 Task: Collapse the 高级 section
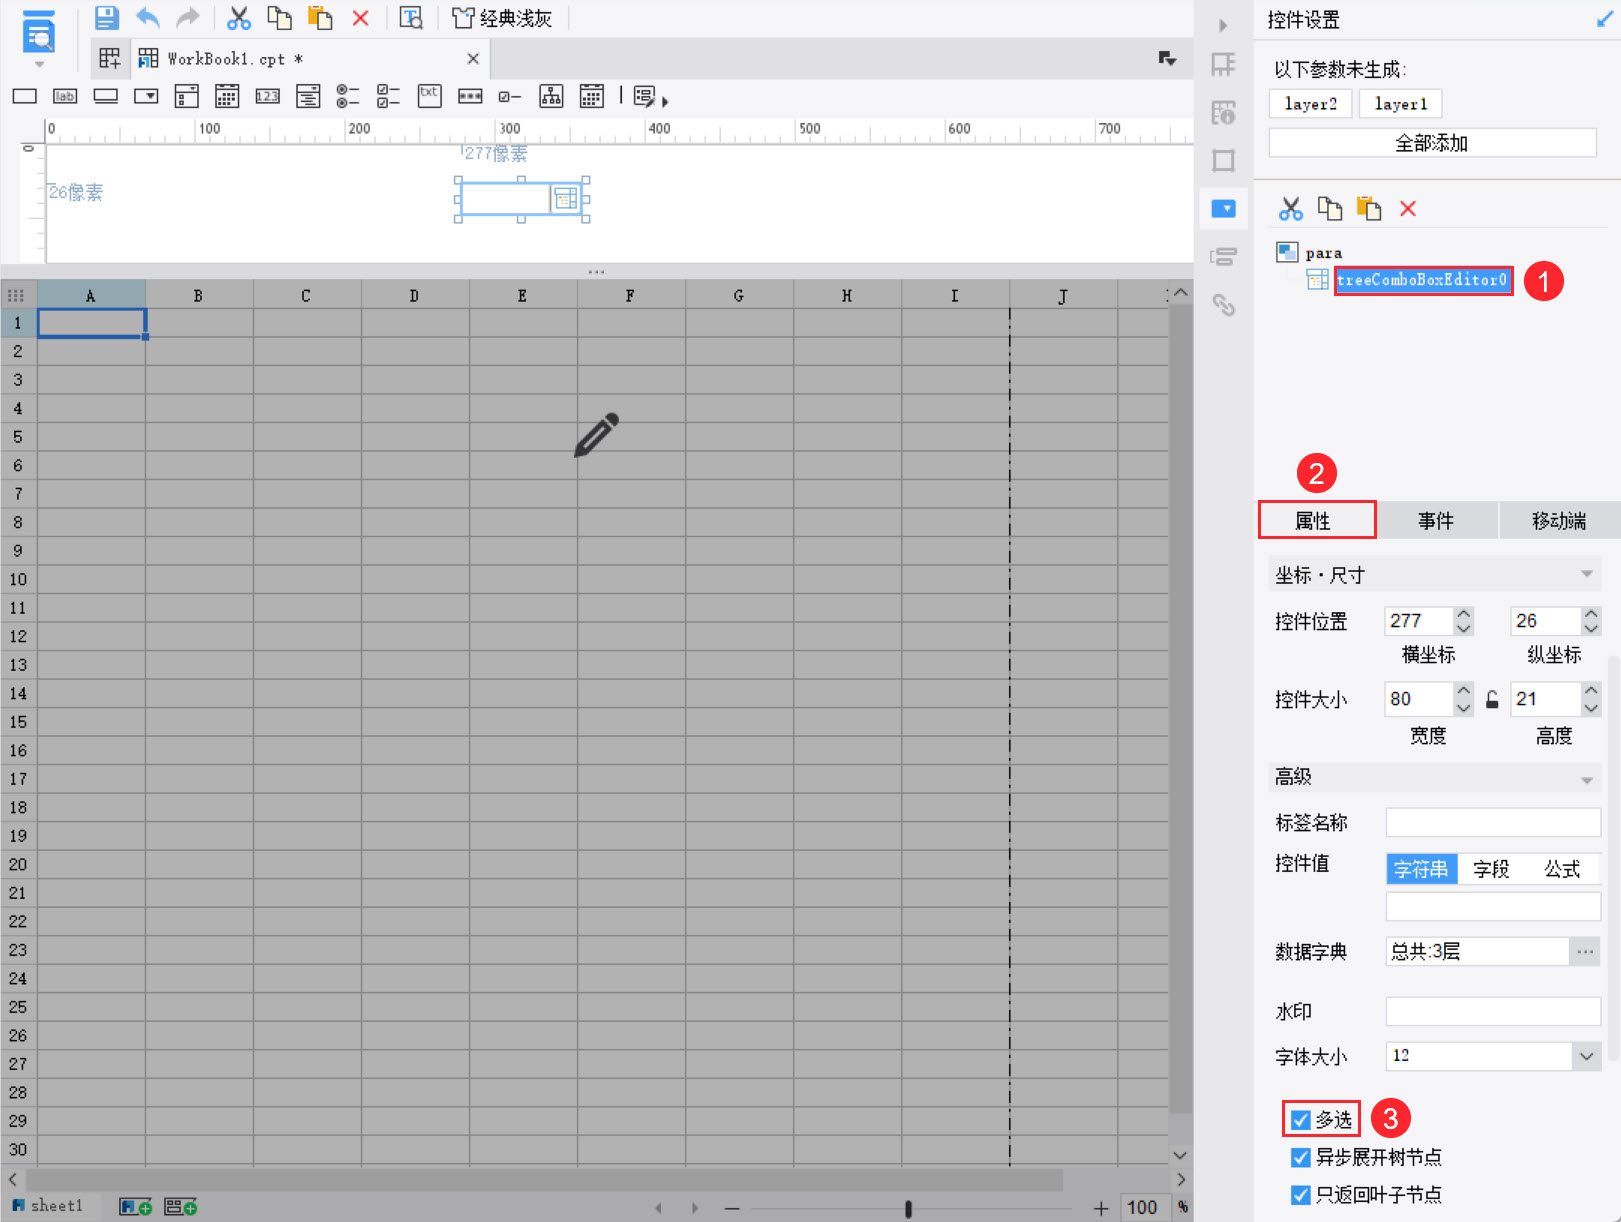[x=1586, y=780]
